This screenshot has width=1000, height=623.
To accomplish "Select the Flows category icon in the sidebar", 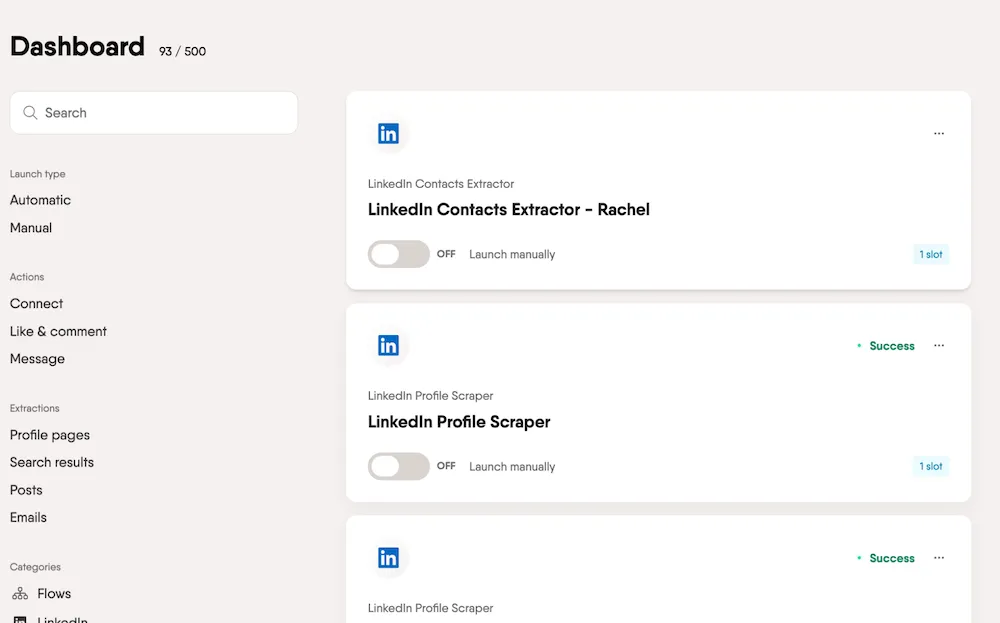I will click(x=19, y=593).
